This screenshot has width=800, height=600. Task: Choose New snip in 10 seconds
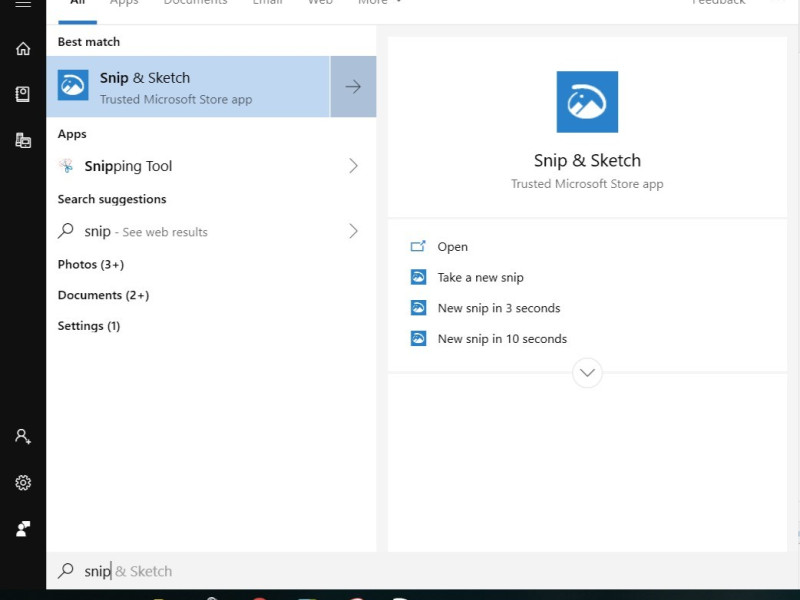[502, 339]
